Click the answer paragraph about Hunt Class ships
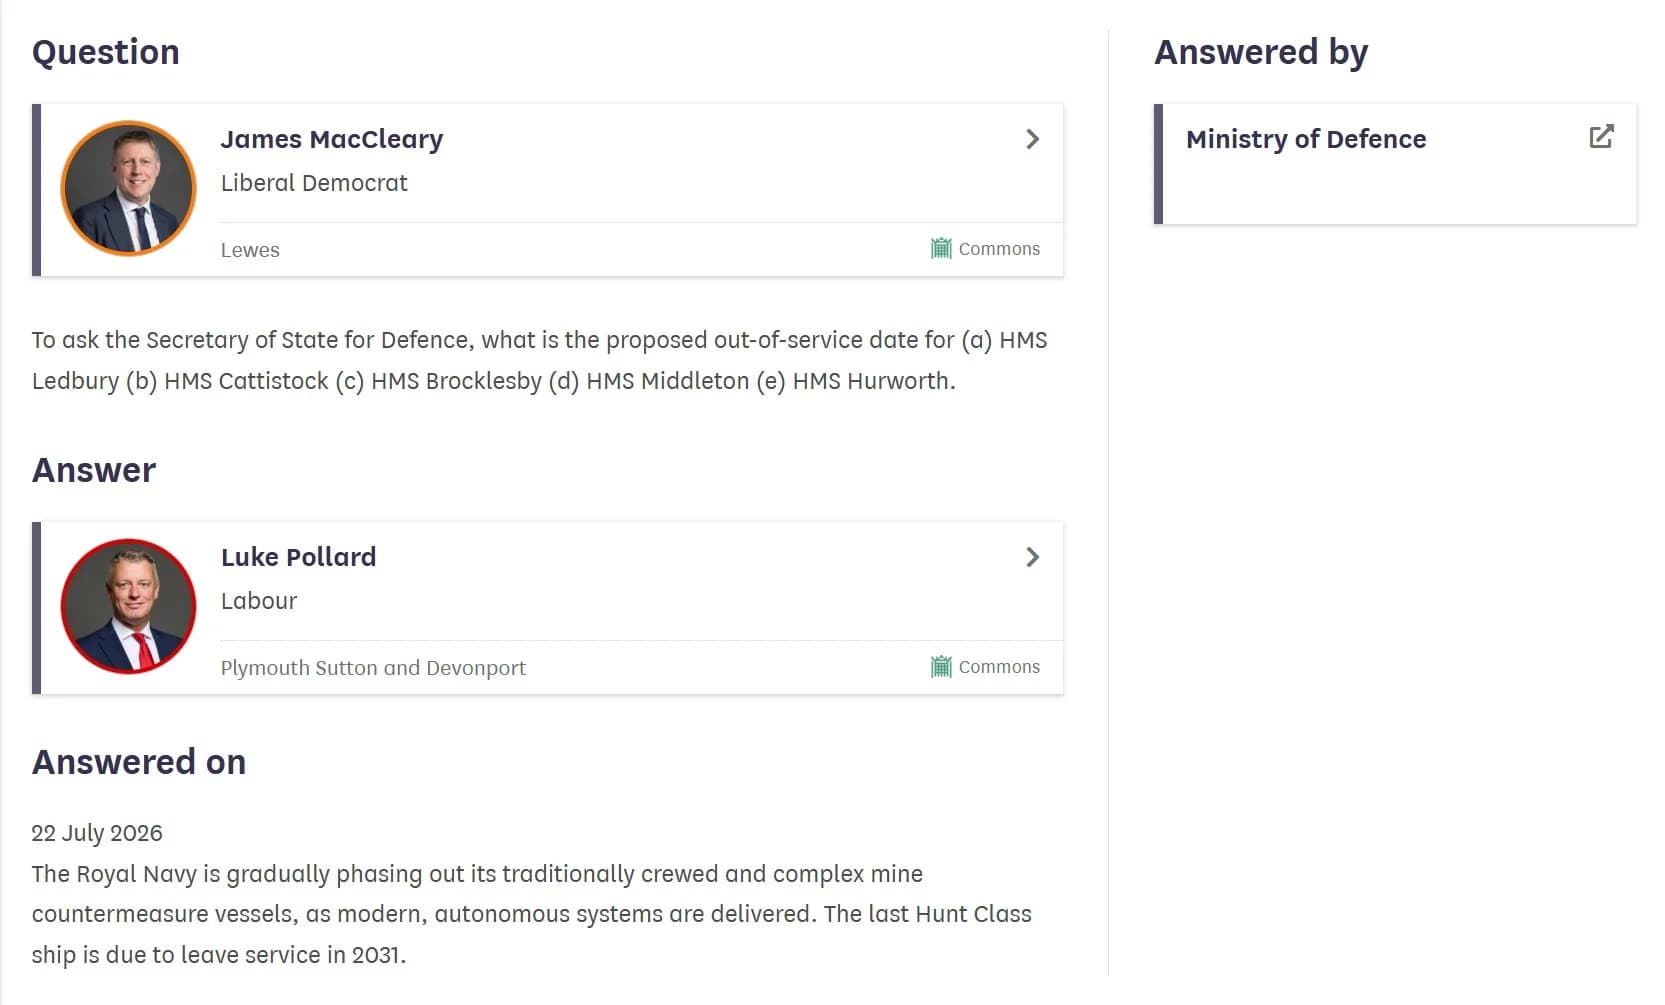The width and height of the screenshot is (1665, 1005). click(x=531, y=914)
